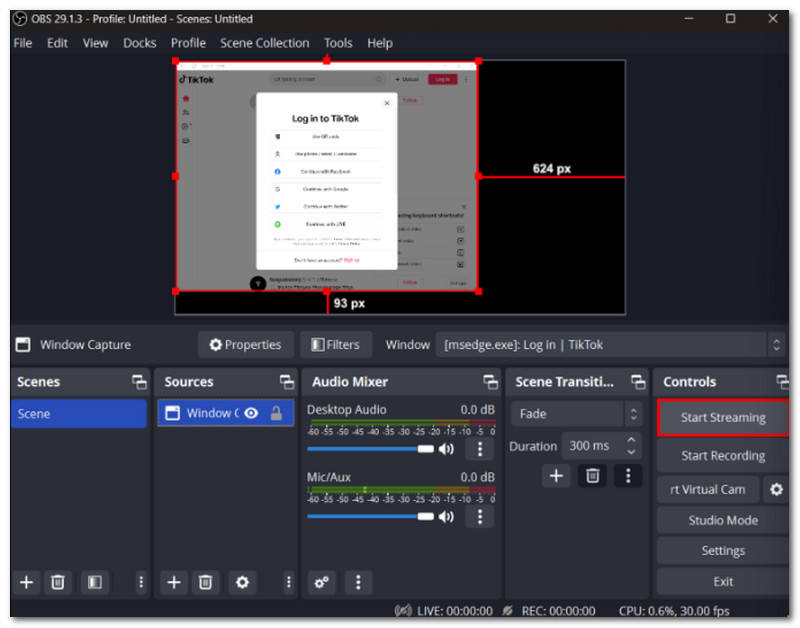This screenshot has height=628, width=800.
Task: Mute Mic/Aux with the speaker icon
Action: click(x=446, y=517)
